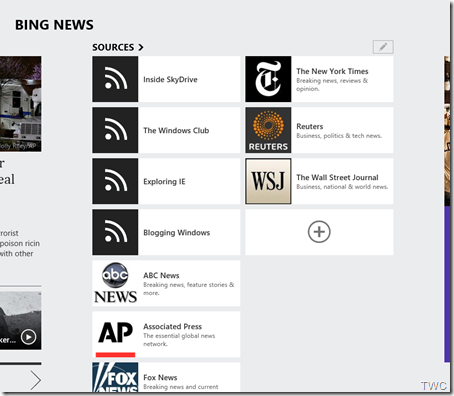454x396 pixels.
Task: Click the right arrow at bottom left
Action: point(36,380)
